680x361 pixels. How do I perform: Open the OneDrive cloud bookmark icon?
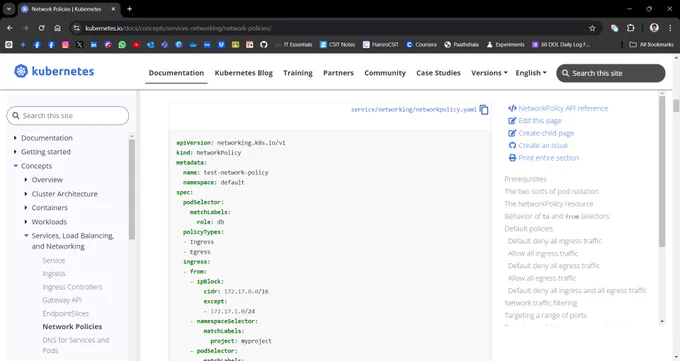tap(193, 45)
